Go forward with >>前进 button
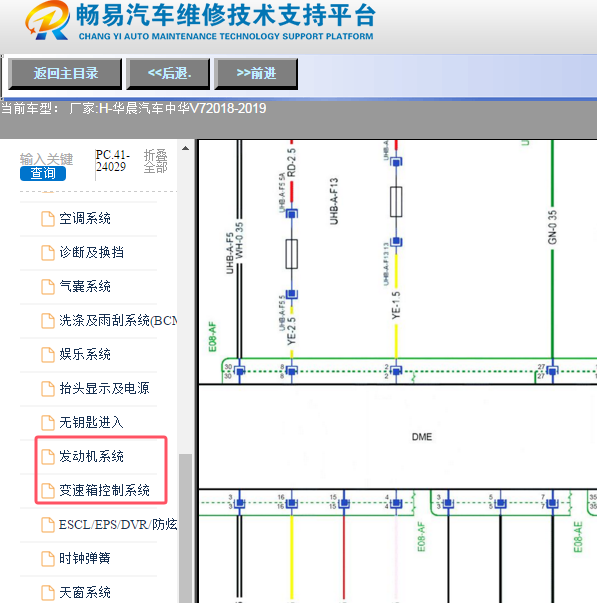This screenshot has height=603, width=597. point(256,73)
